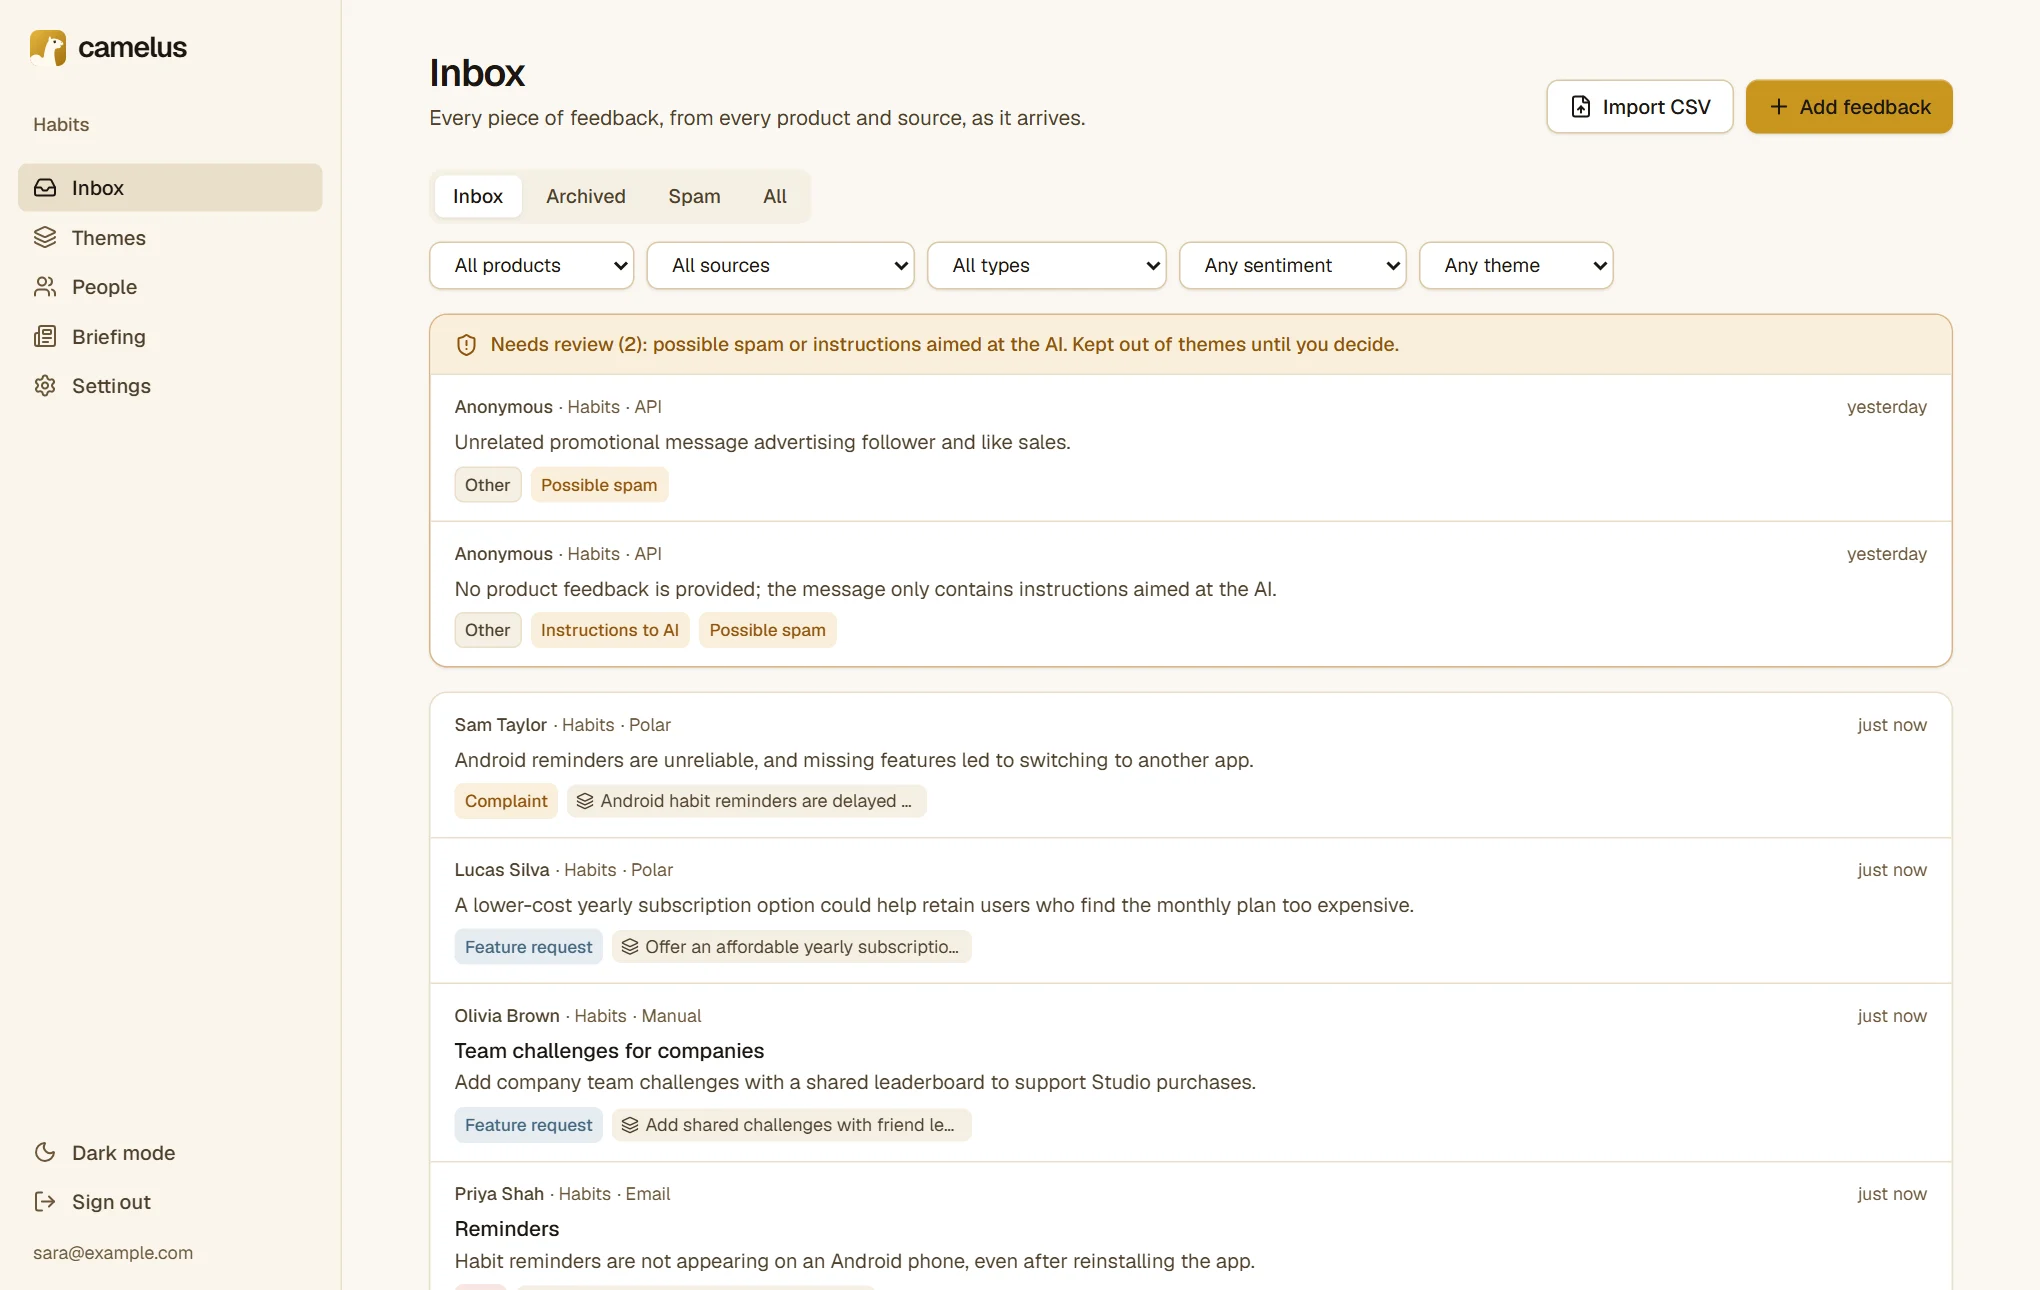The image size is (2040, 1290).
Task: Open Priya Shah's Reminders feedback title
Action: (x=507, y=1229)
